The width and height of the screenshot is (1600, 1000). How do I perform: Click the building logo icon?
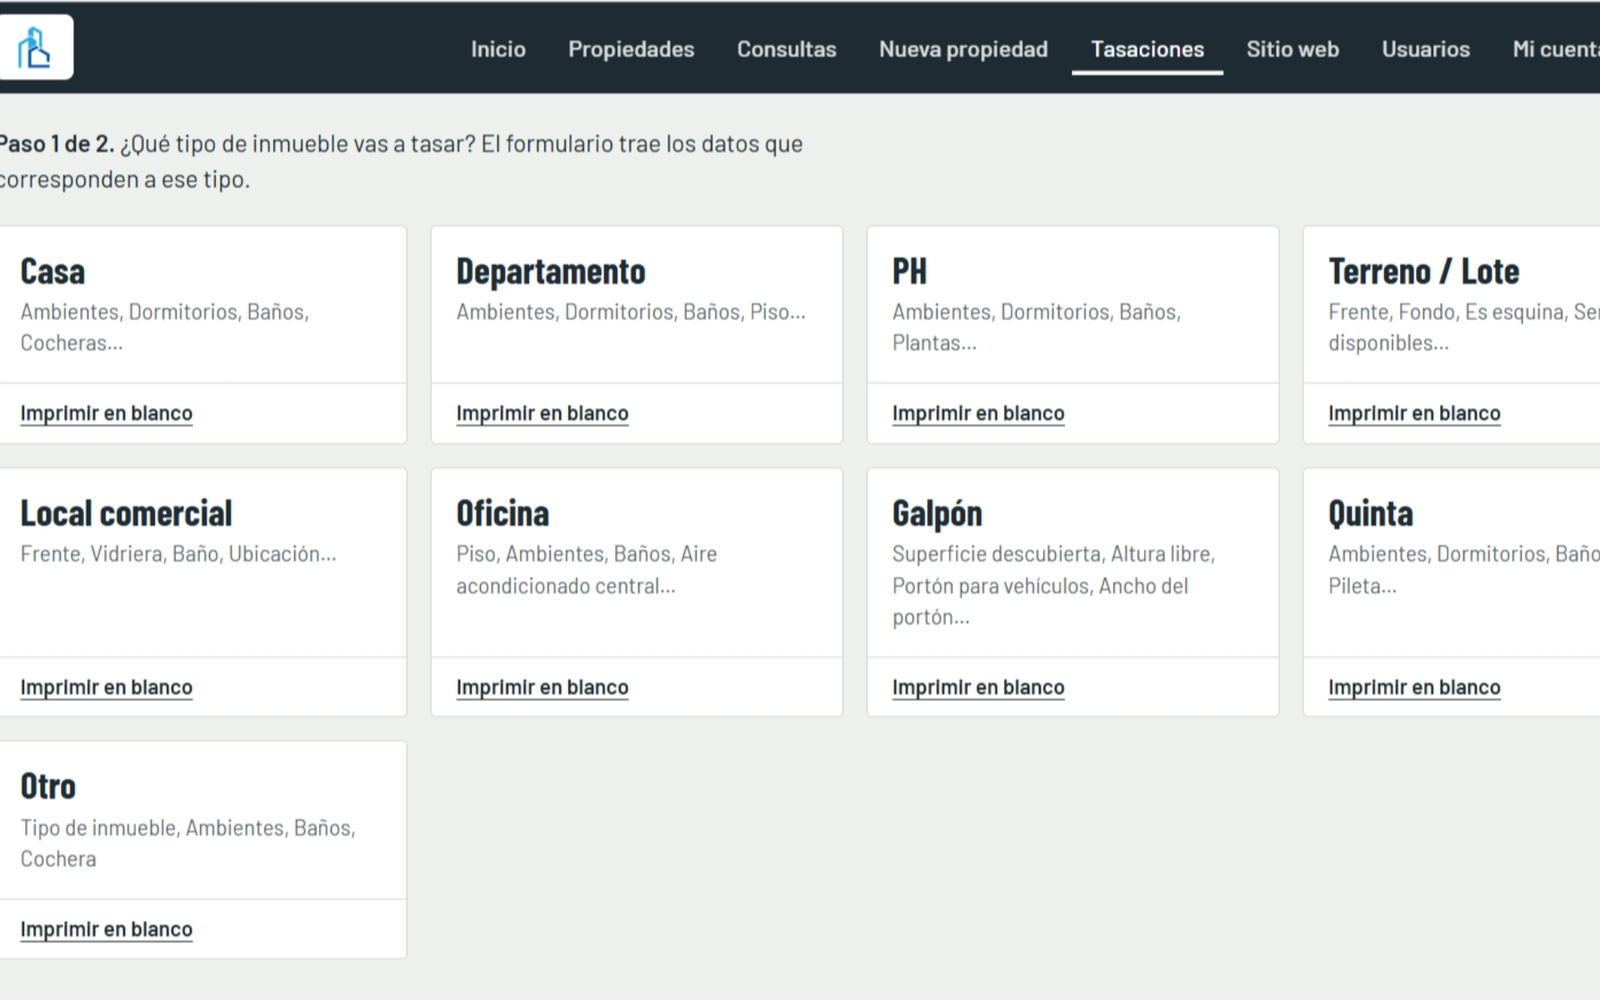(35, 47)
